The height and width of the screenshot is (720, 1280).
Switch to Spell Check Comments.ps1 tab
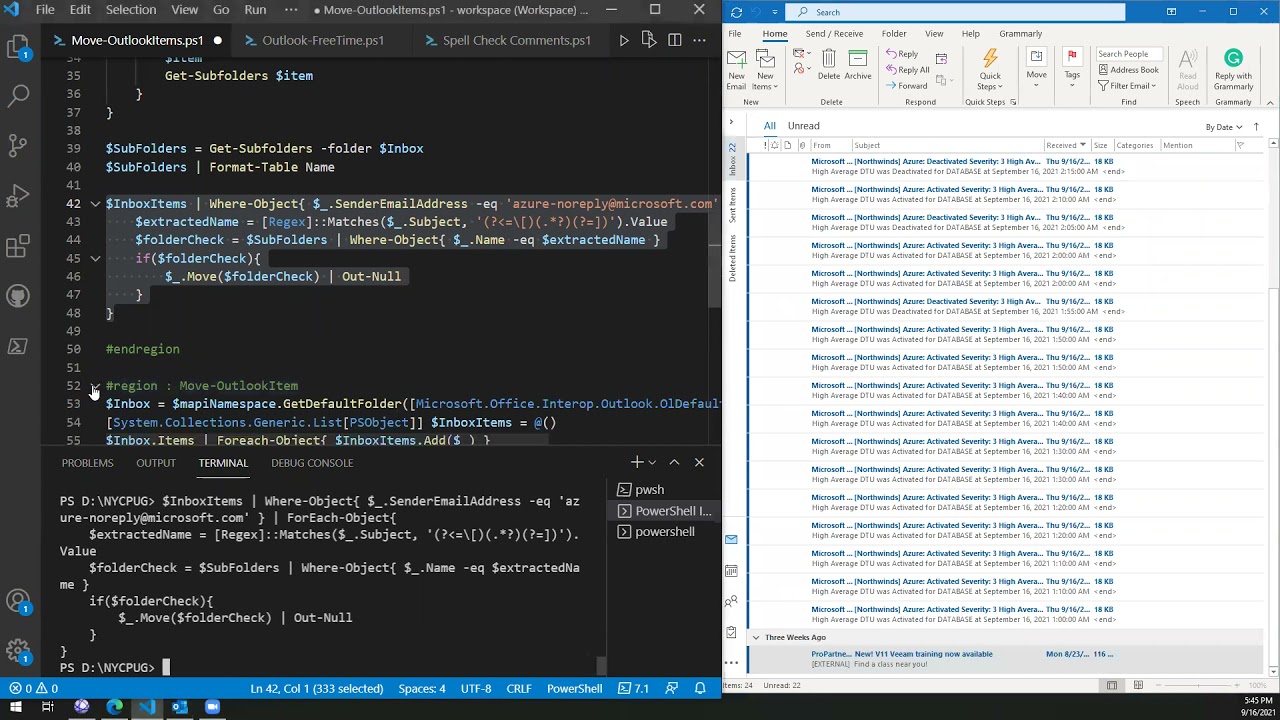tap(506, 40)
